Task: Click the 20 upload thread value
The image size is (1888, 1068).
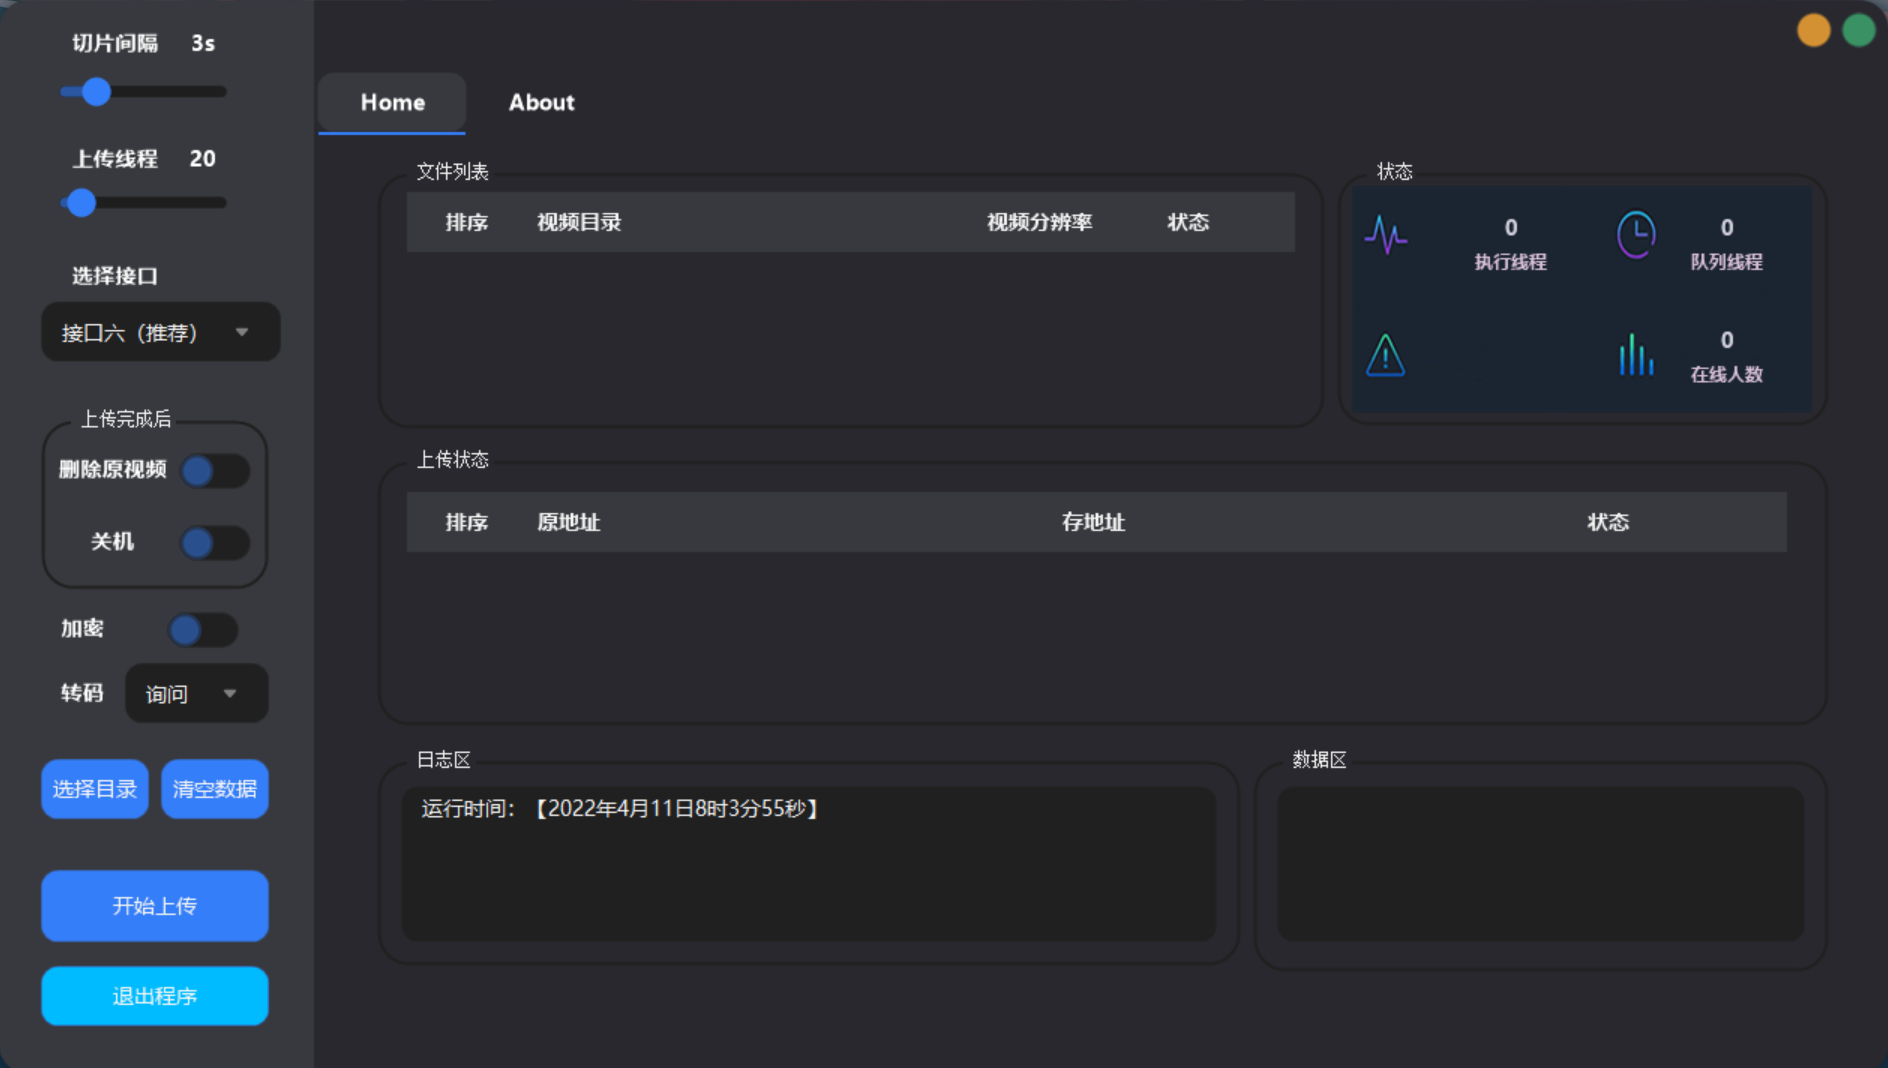Action: [x=202, y=158]
